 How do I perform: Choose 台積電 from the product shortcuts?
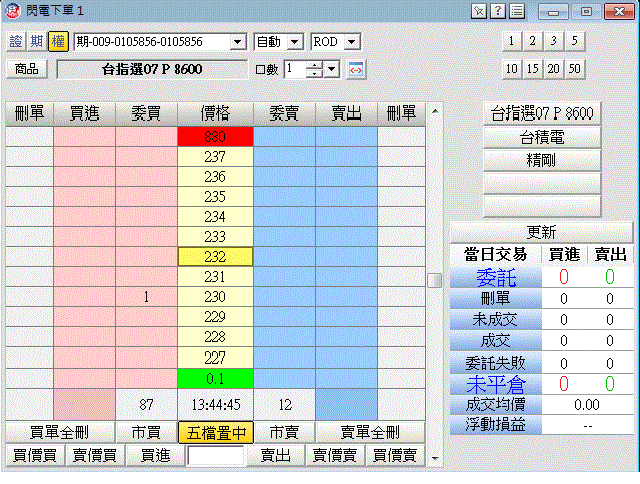[543, 136]
